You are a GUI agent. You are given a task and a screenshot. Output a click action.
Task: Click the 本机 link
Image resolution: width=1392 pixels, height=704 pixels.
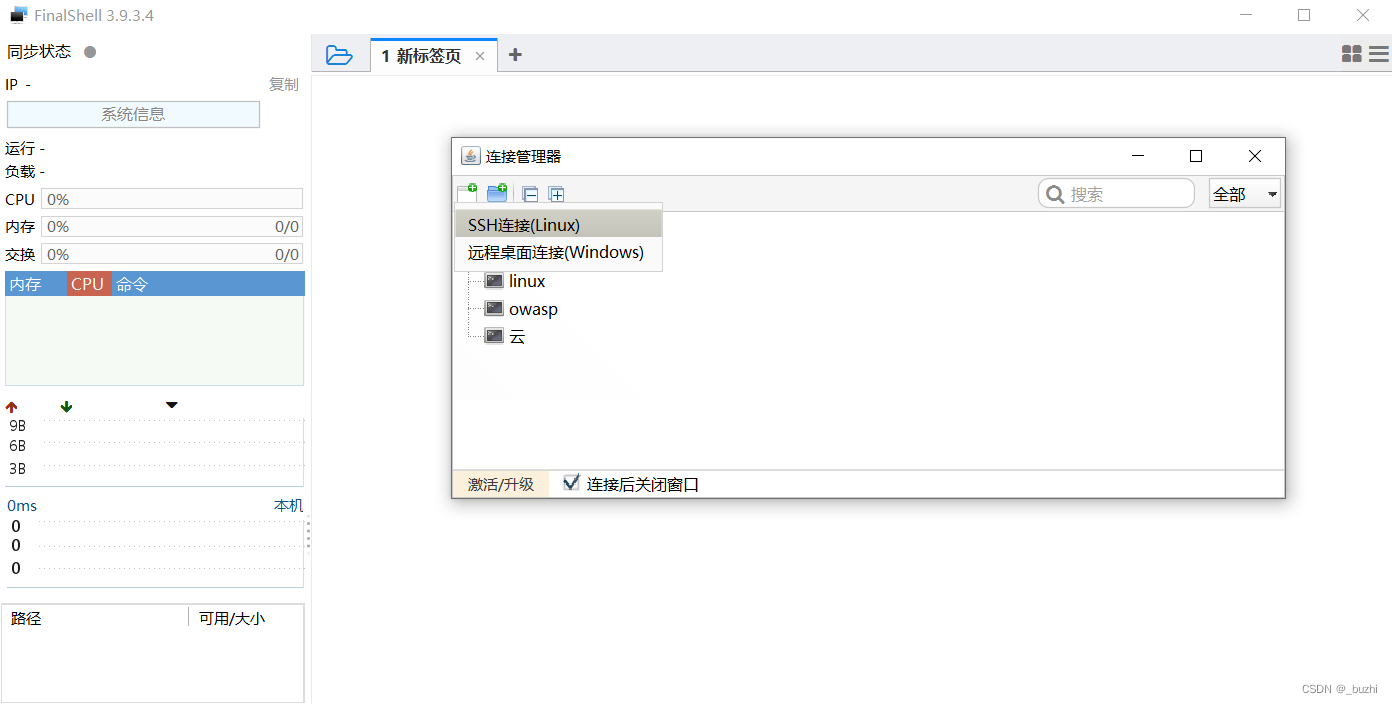pos(288,506)
